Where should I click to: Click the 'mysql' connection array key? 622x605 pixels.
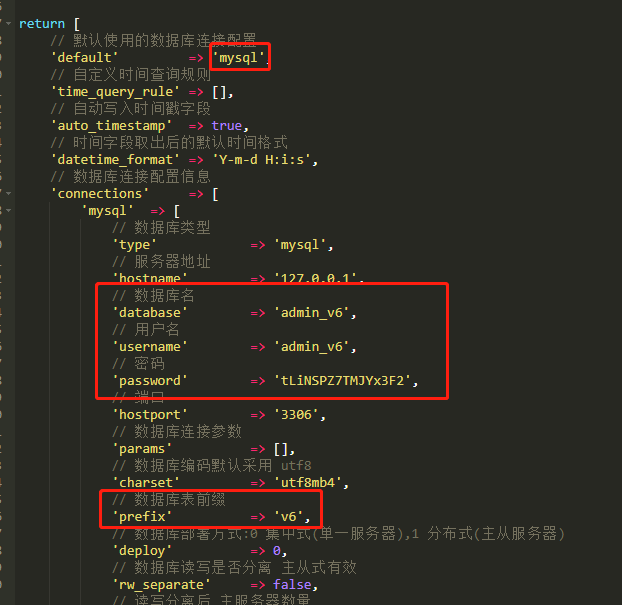108,211
